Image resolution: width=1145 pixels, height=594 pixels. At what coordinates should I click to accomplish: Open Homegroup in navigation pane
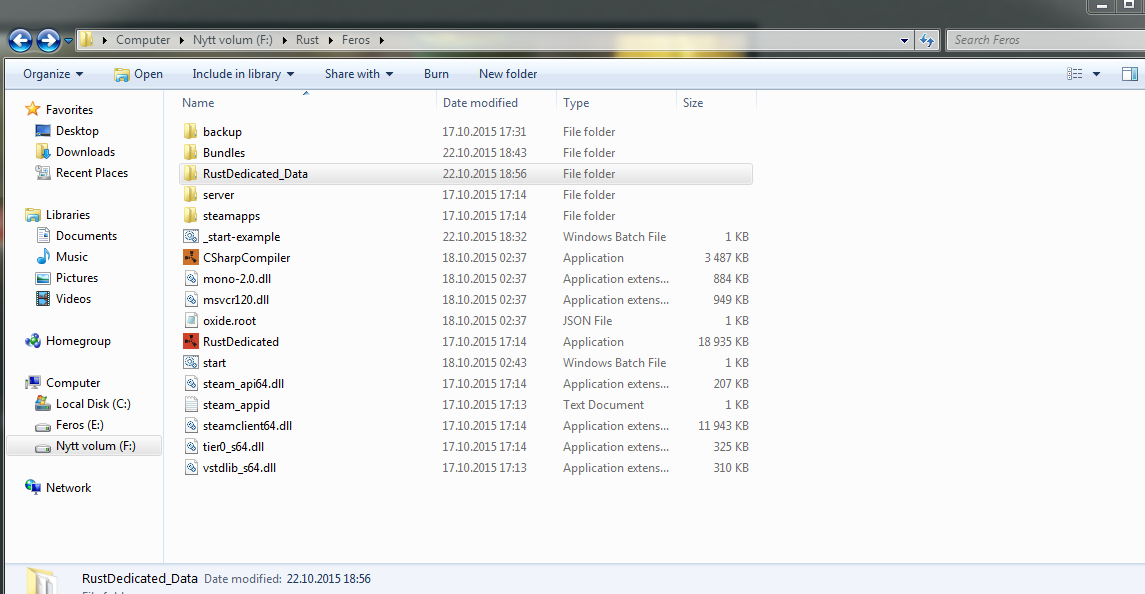tap(77, 341)
